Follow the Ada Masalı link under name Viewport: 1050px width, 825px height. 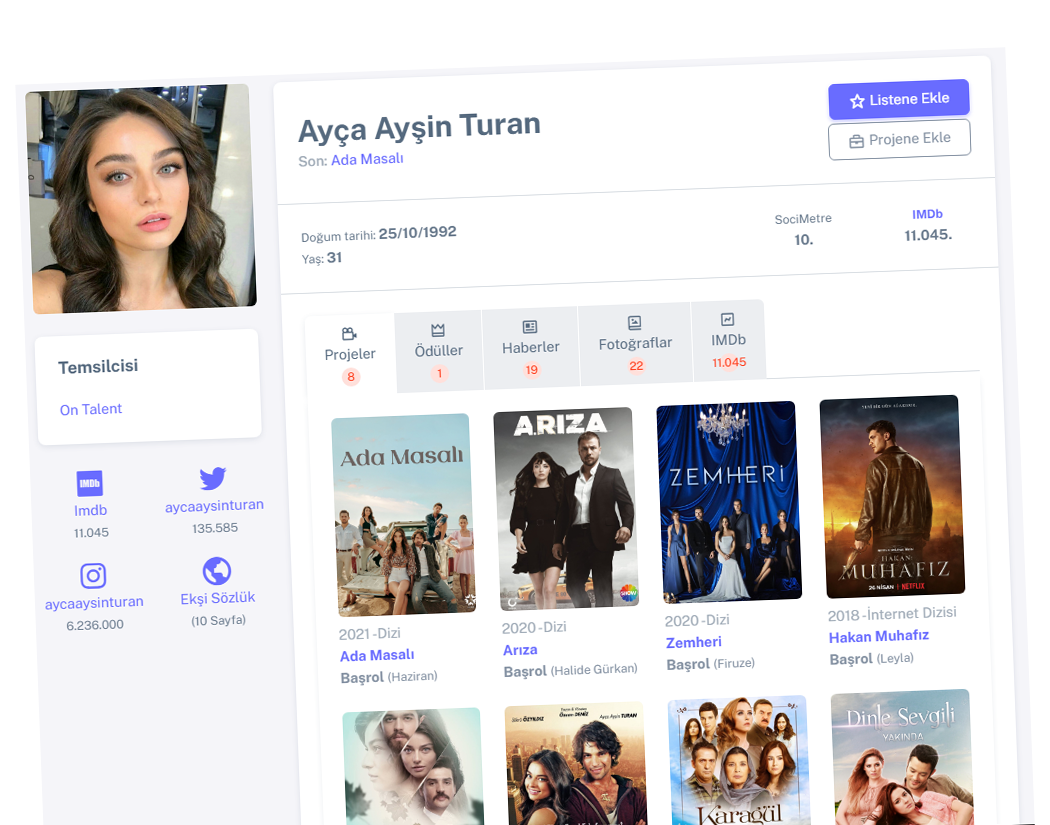click(x=367, y=159)
